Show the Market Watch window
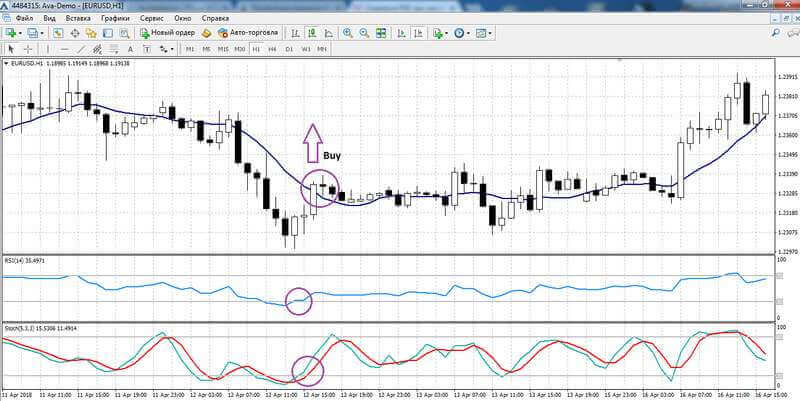The height and width of the screenshot is (401, 800). 58,33
